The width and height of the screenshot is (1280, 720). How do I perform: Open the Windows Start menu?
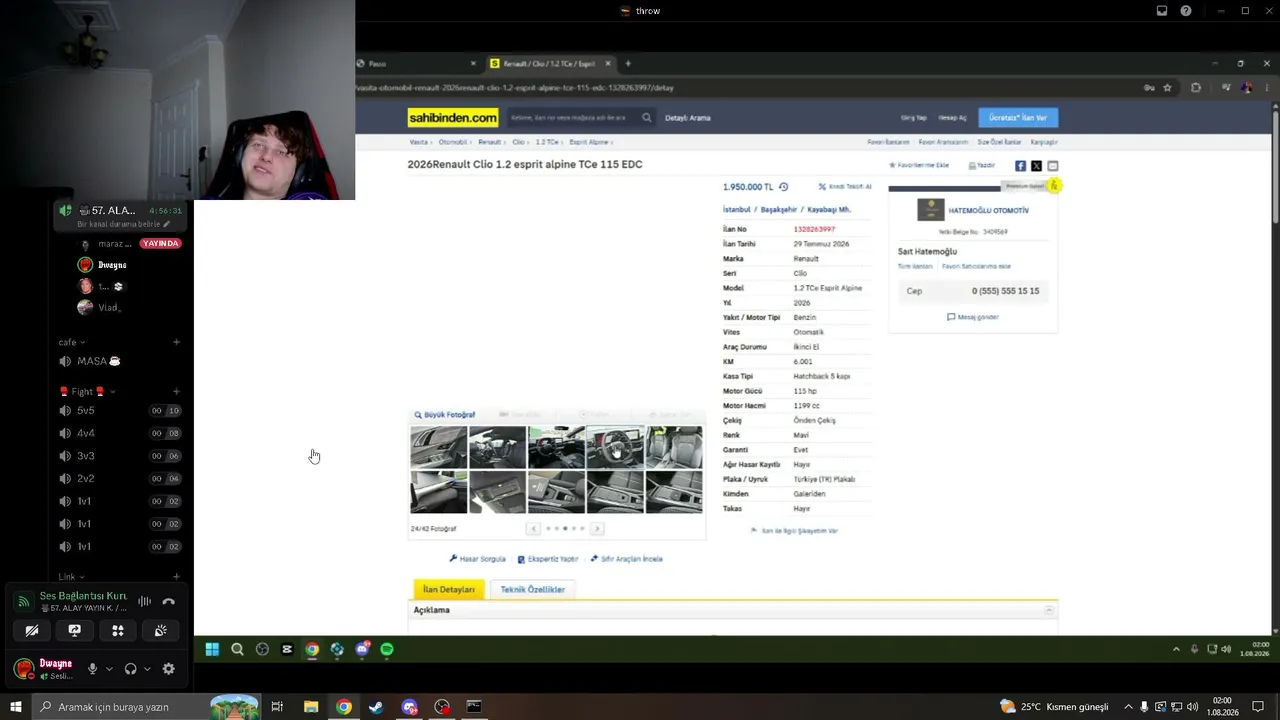[15, 707]
